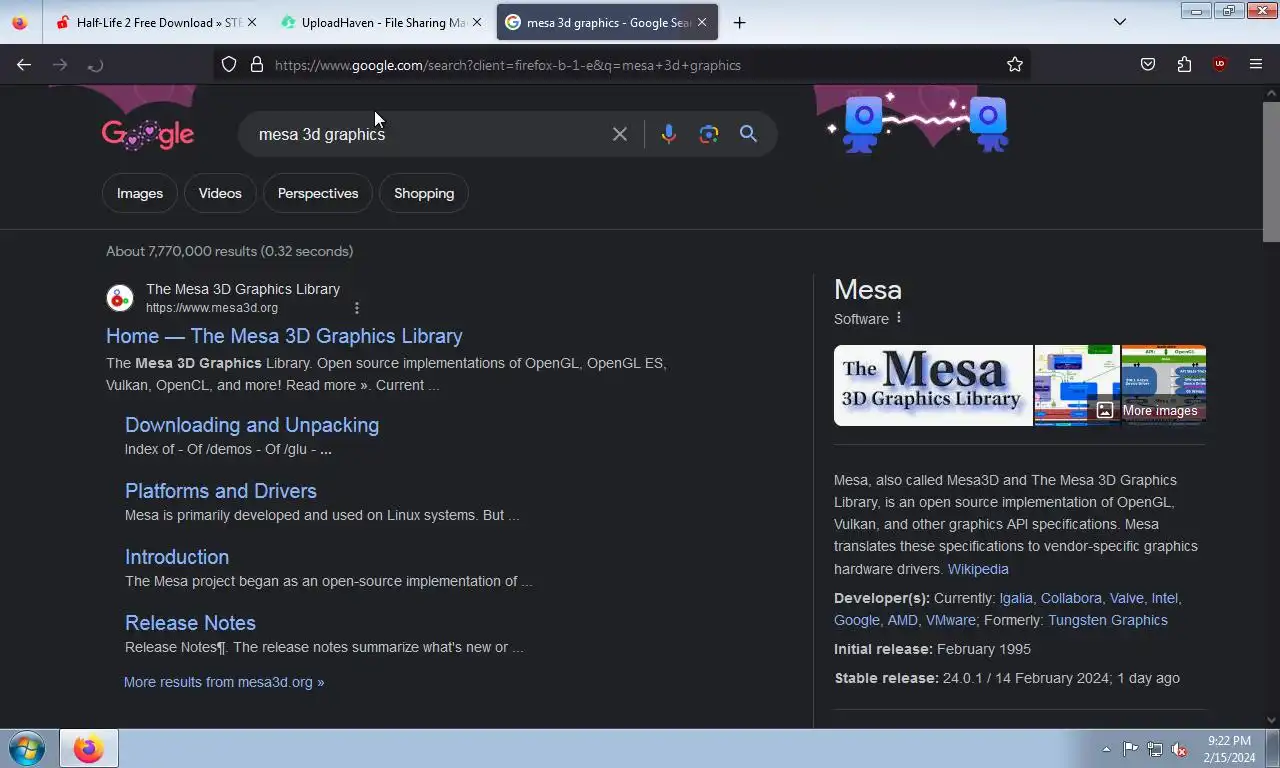Viewport: 1280px width, 768px height.
Task: Open the Release Notes link
Action: (x=190, y=623)
